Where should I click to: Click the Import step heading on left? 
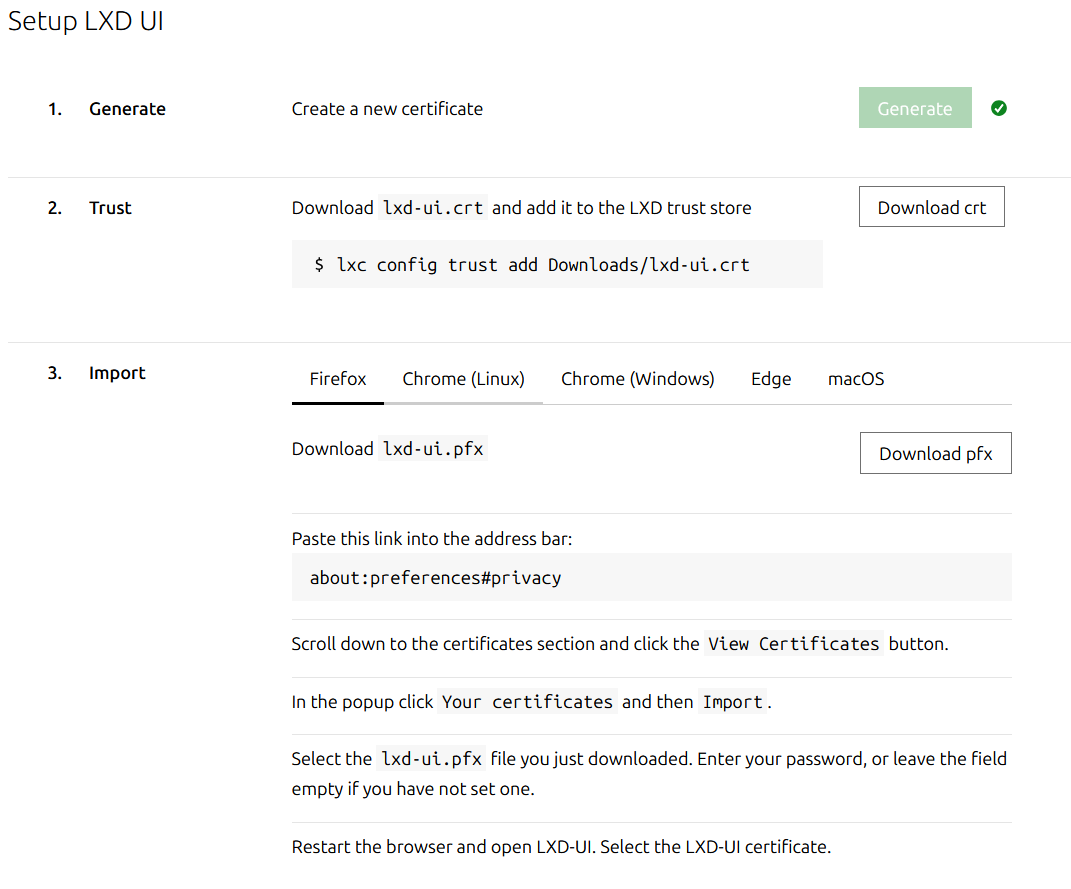tap(117, 373)
